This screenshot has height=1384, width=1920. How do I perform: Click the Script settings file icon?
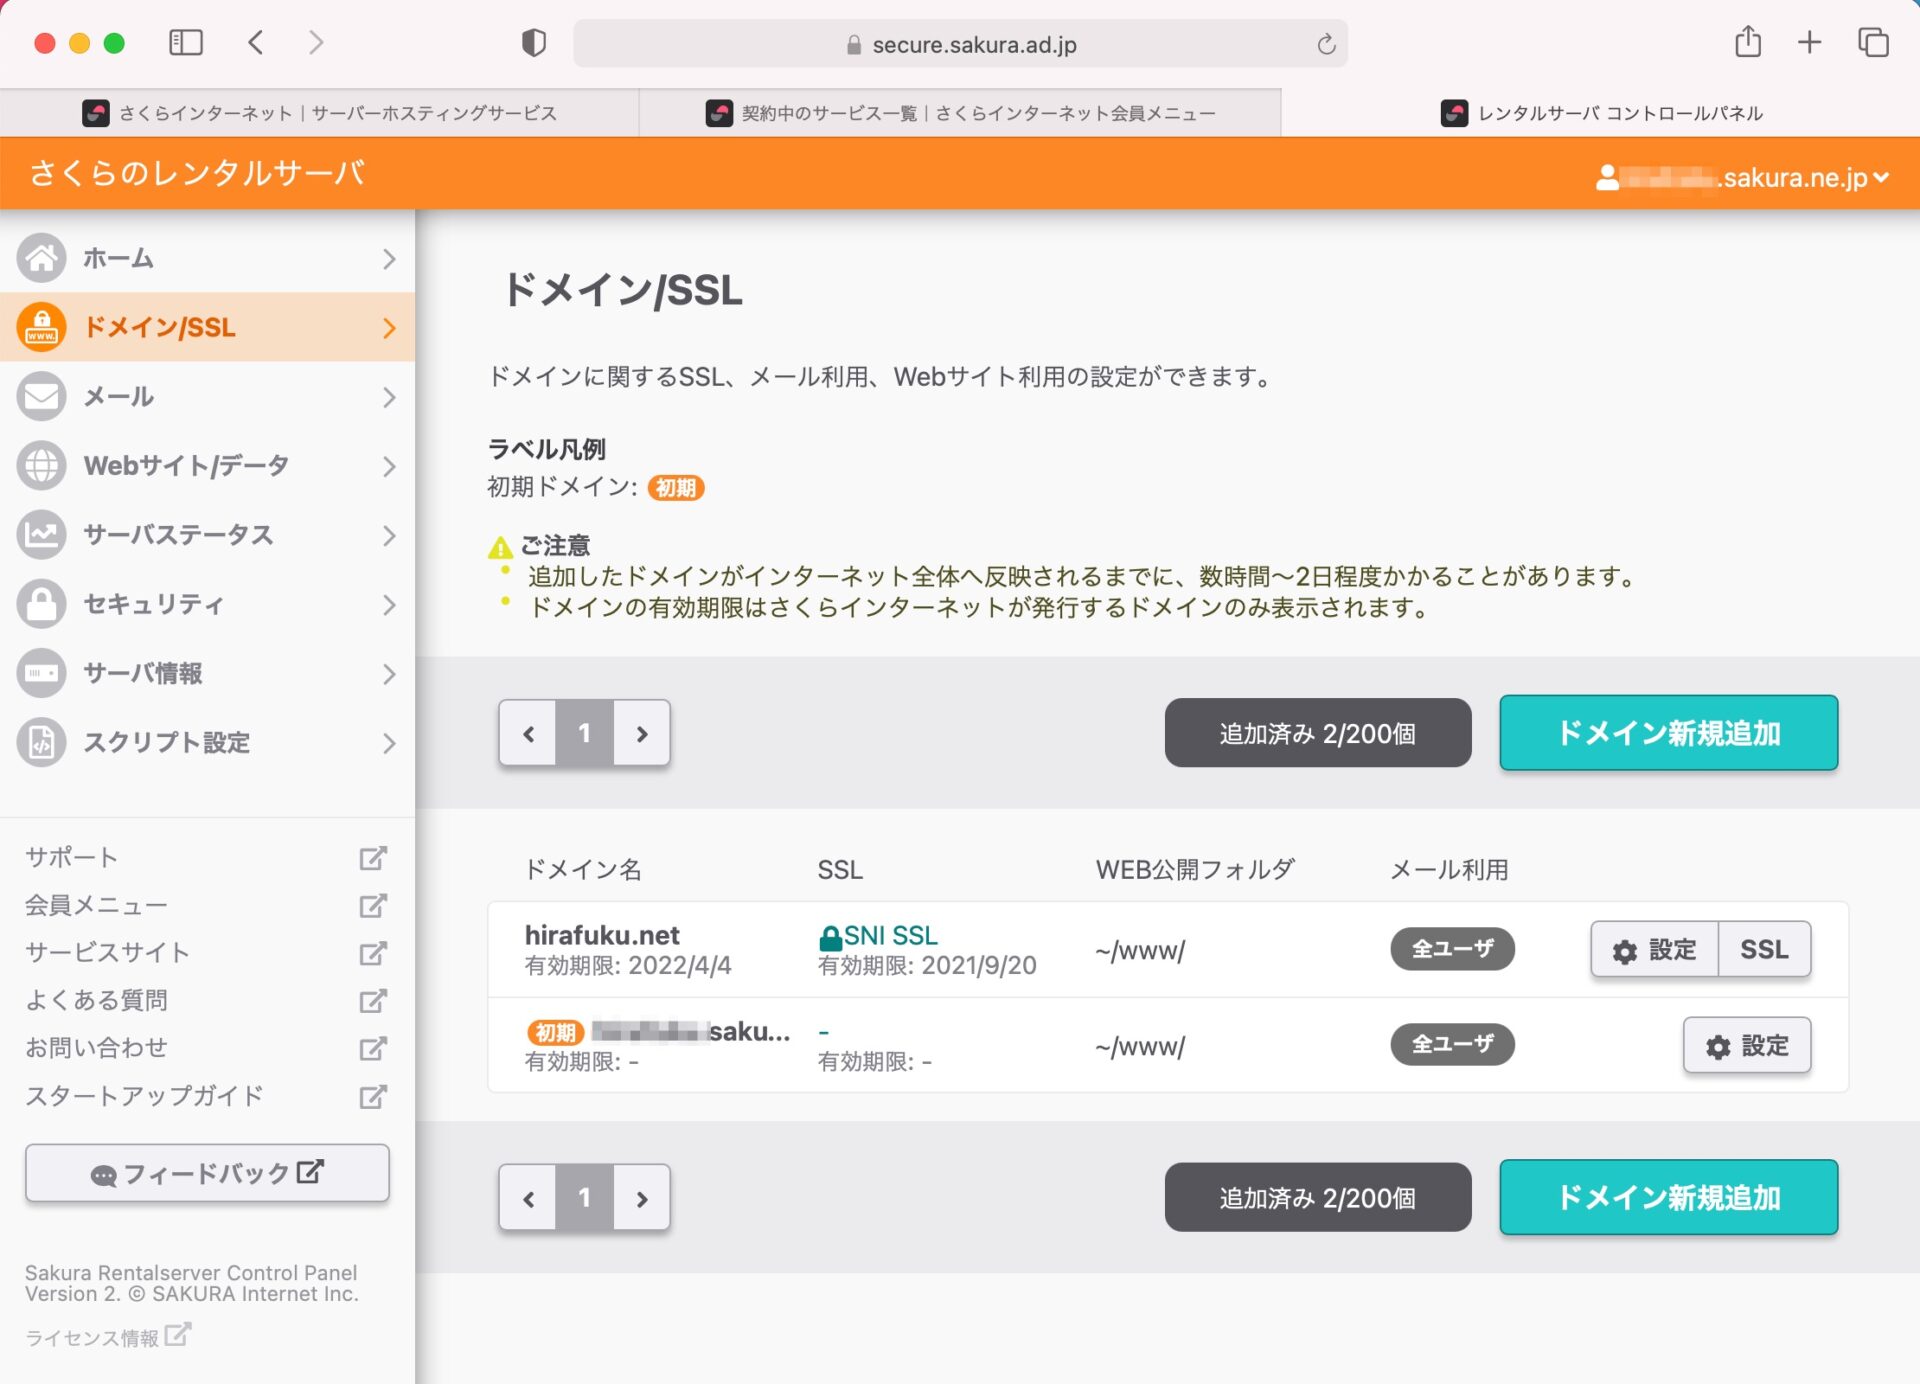41,742
